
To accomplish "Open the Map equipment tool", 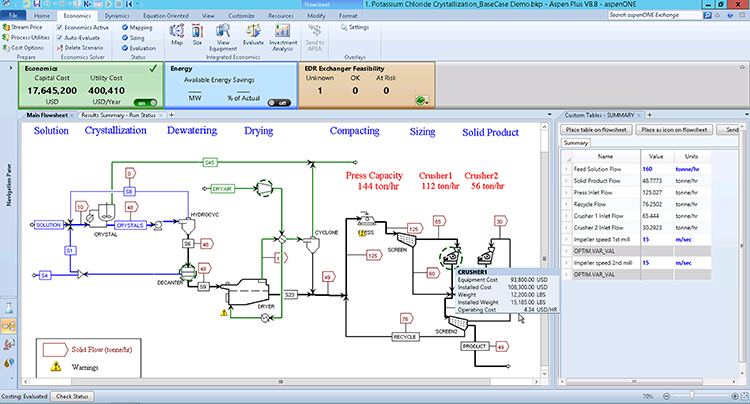I will pos(176,35).
